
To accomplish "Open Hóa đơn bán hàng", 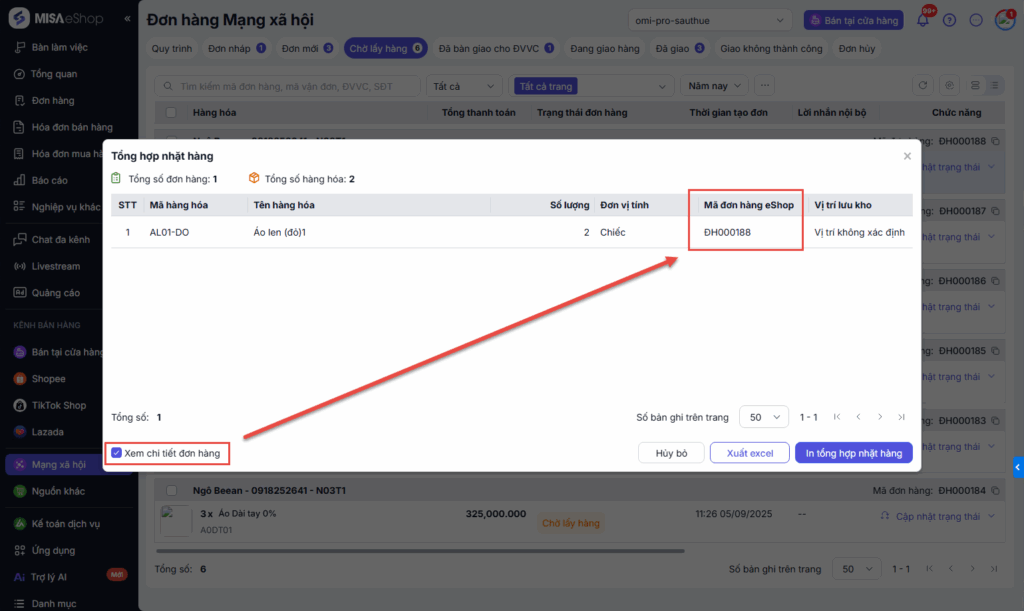I will (x=71, y=127).
